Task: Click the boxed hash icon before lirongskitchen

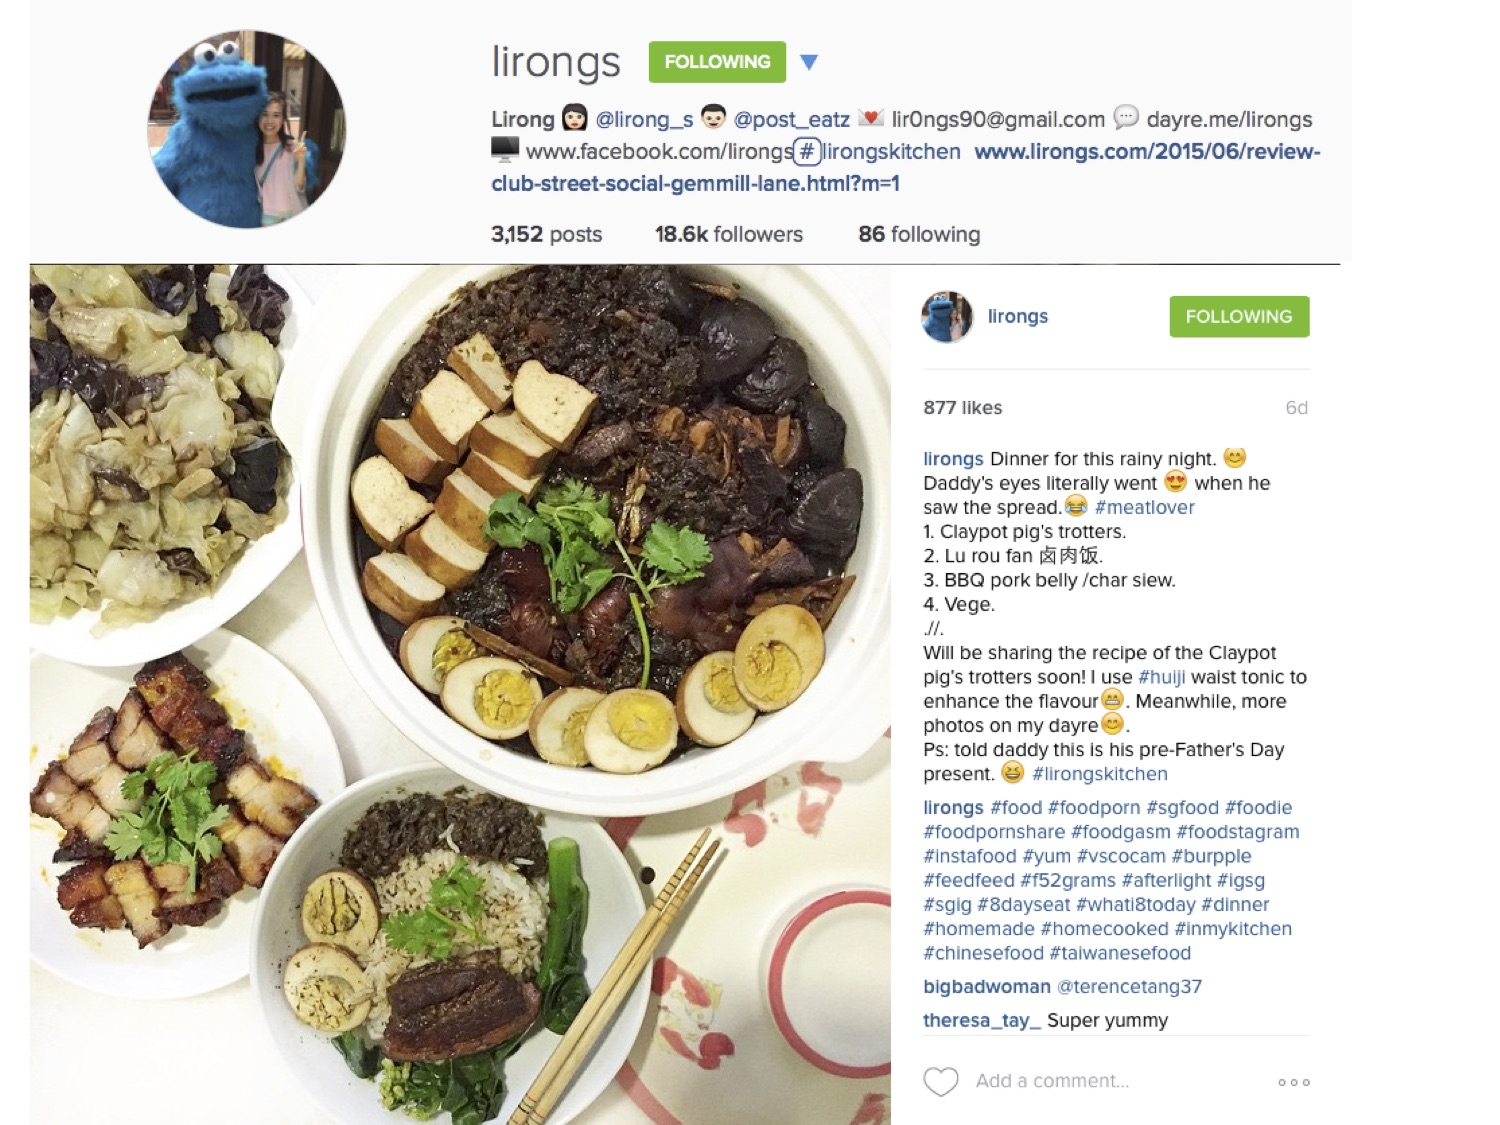Action: pyautogui.click(x=807, y=152)
